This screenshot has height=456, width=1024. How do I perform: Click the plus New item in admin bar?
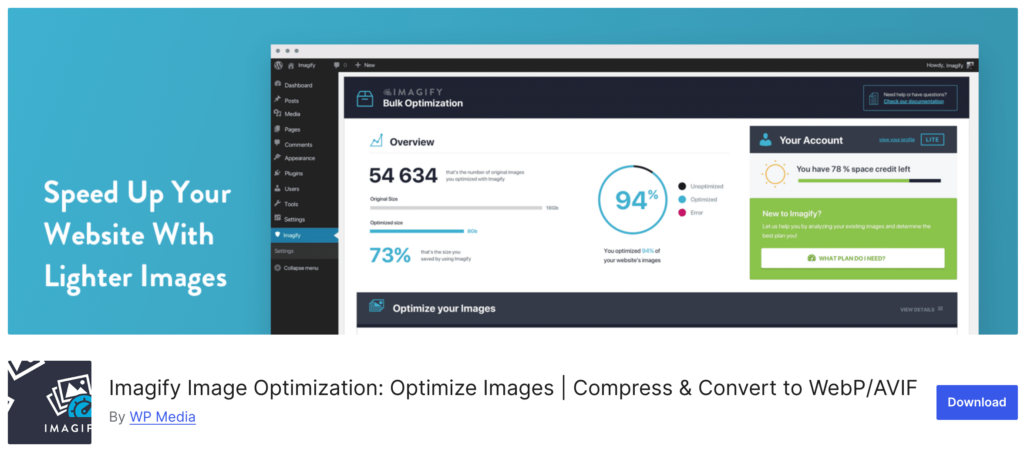click(365, 65)
